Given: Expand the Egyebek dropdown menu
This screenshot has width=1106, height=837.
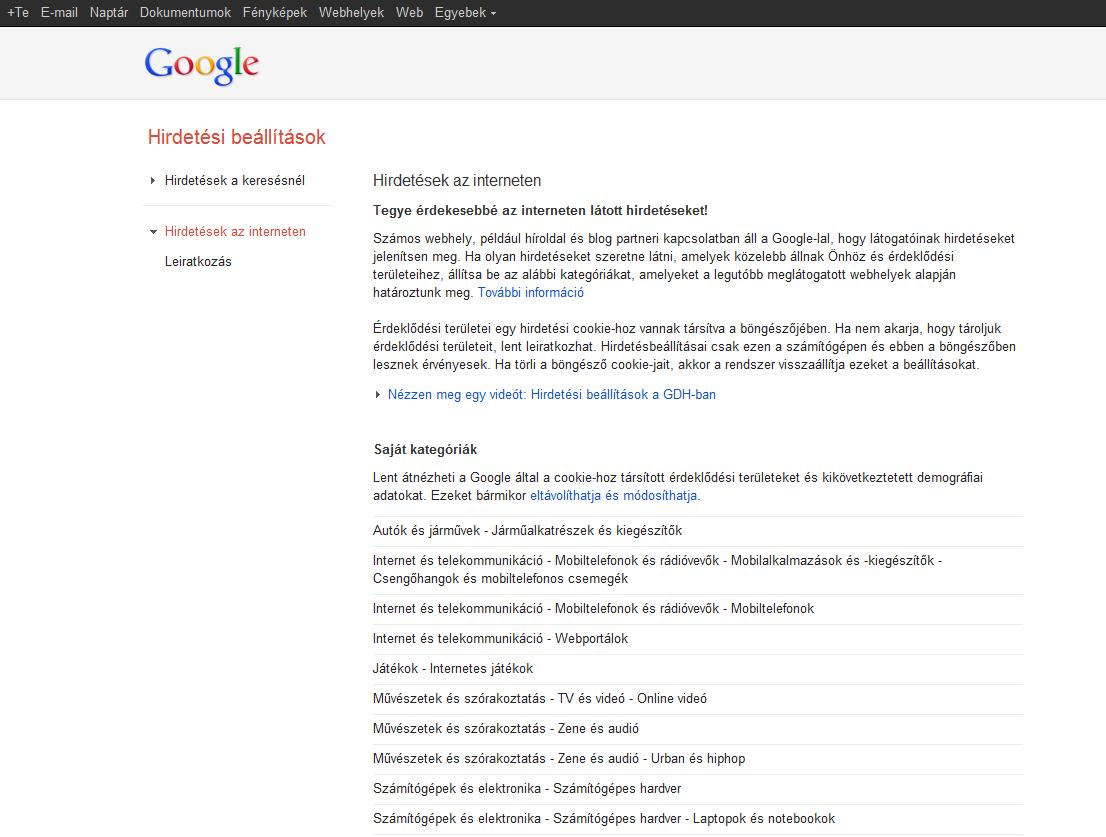Looking at the screenshot, I should pos(466,13).
